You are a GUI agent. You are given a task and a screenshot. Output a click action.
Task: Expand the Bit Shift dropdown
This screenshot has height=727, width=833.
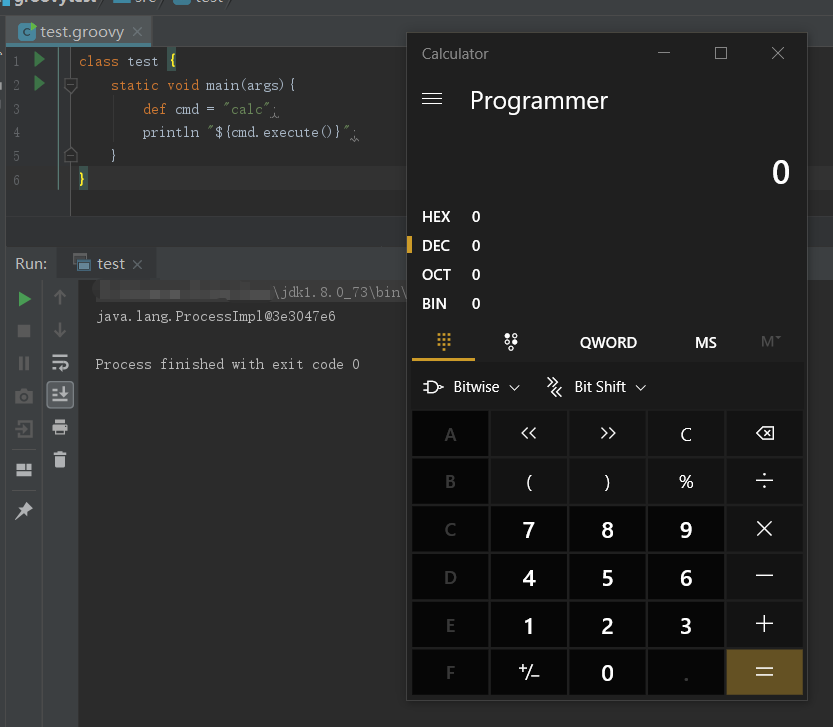(596, 387)
